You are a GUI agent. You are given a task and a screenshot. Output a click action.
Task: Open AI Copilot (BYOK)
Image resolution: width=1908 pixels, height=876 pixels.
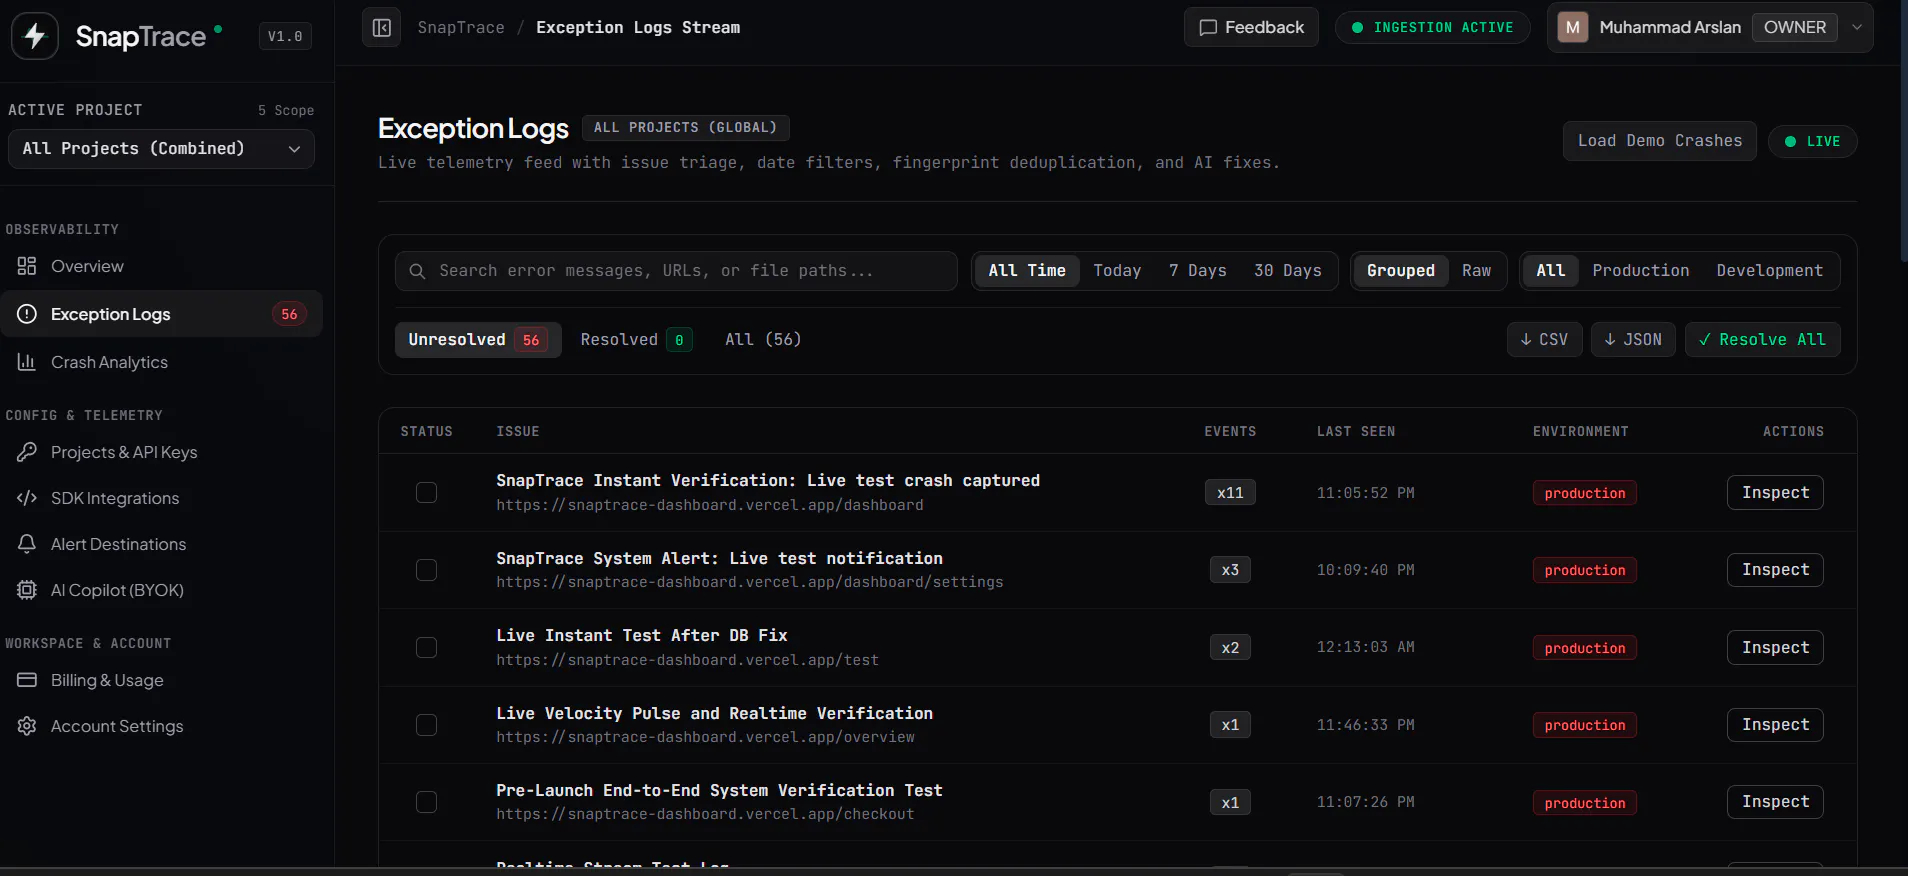click(x=161, y=590)
